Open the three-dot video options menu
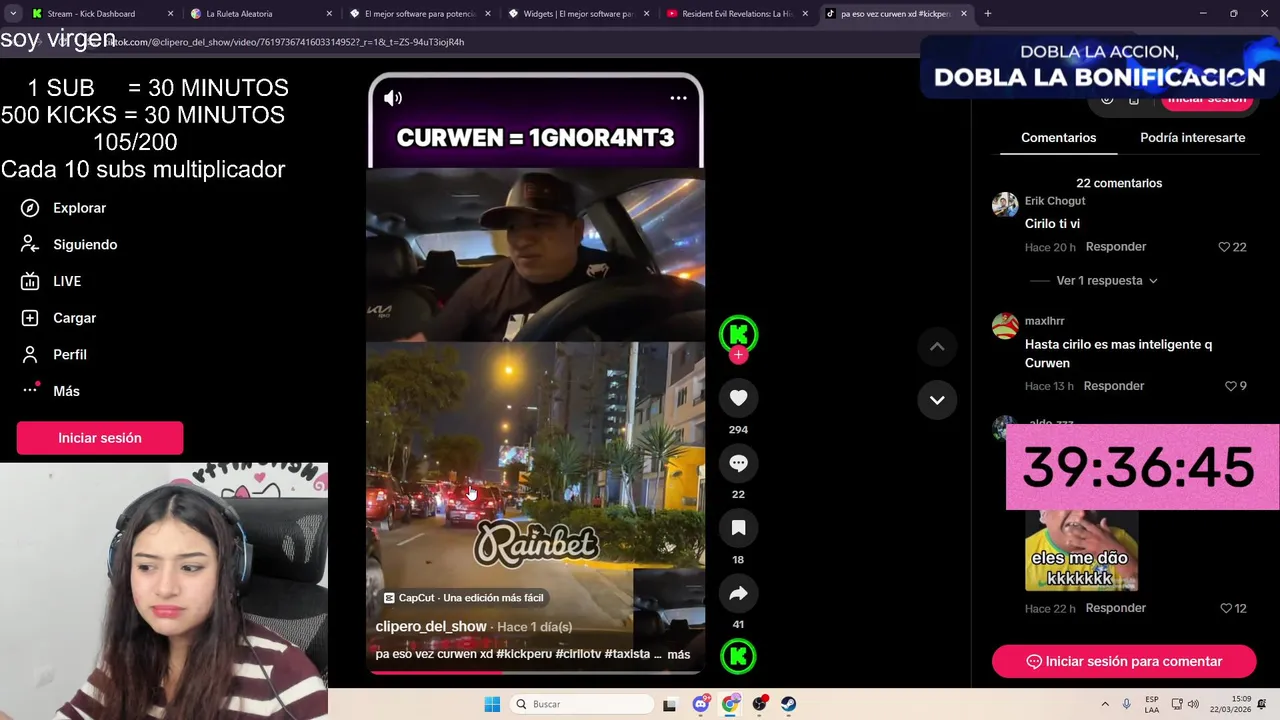 coord(678,98)
